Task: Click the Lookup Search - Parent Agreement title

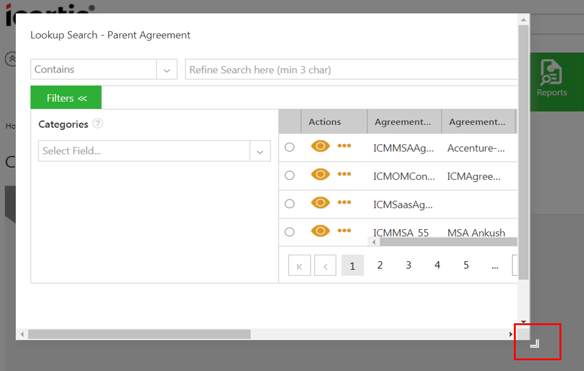Action: point(110,35)
